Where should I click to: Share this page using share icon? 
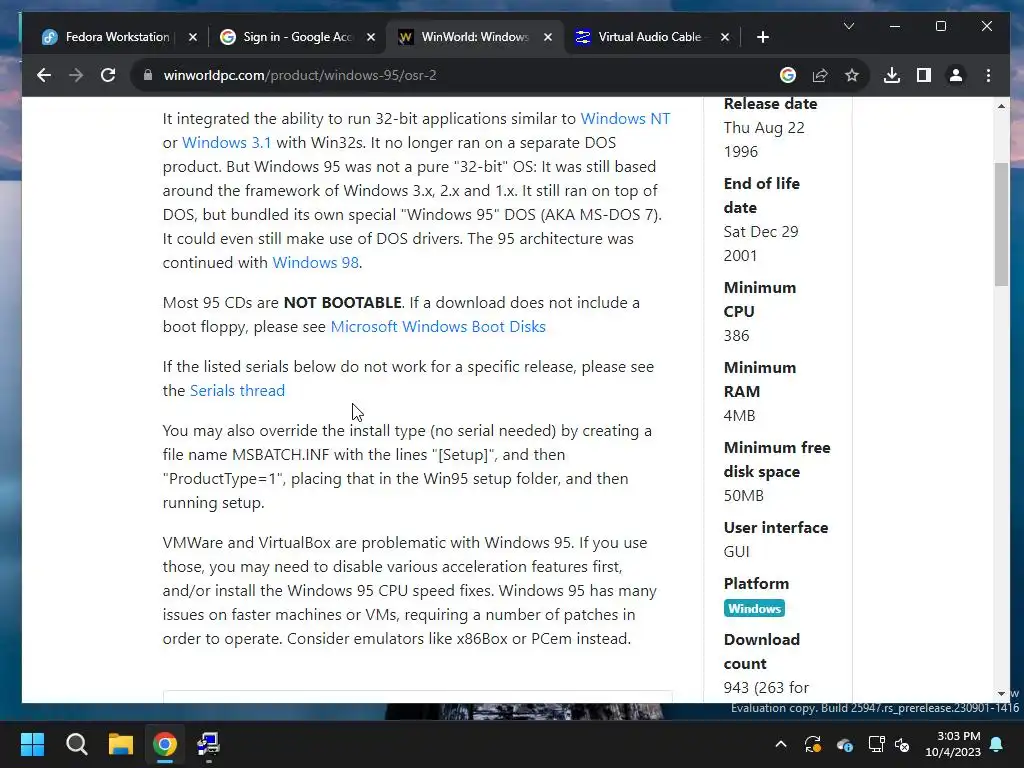tap(820, 75)
